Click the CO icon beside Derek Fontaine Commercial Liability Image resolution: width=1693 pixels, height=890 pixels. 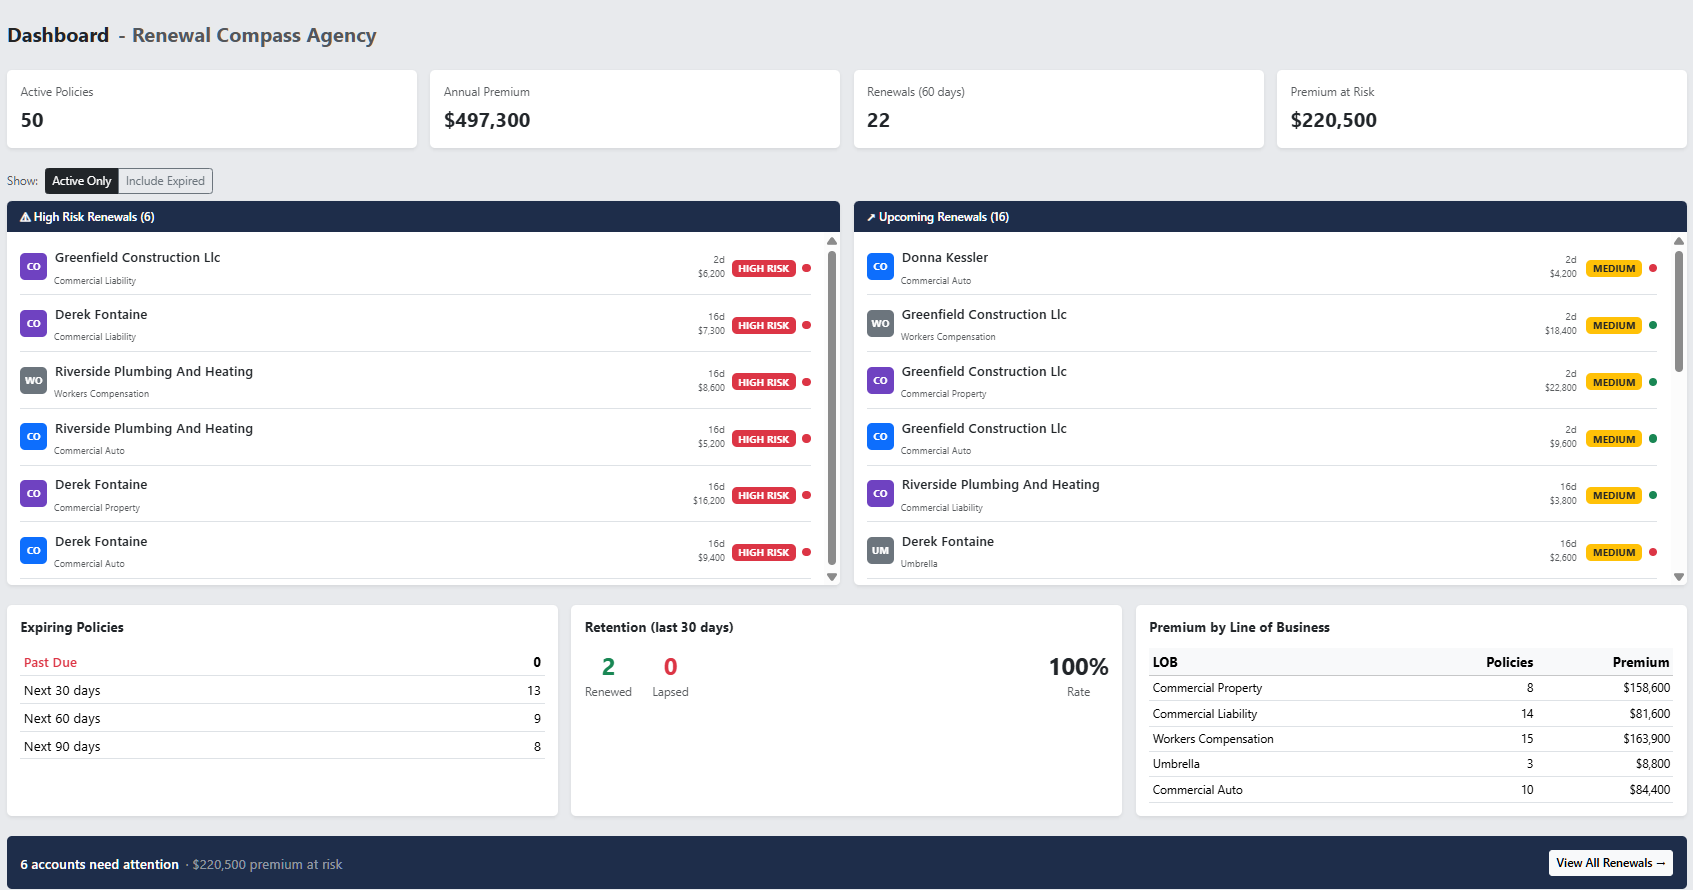click(34, 324)
